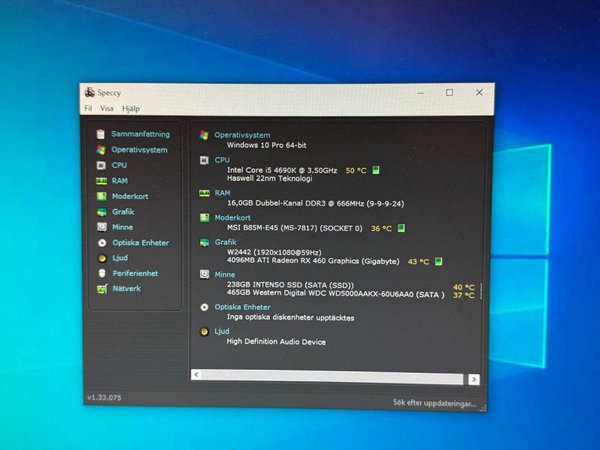Click the Minne heading link in summary
The width and height of the screenshot is (600, 450).
coord(225,274)
